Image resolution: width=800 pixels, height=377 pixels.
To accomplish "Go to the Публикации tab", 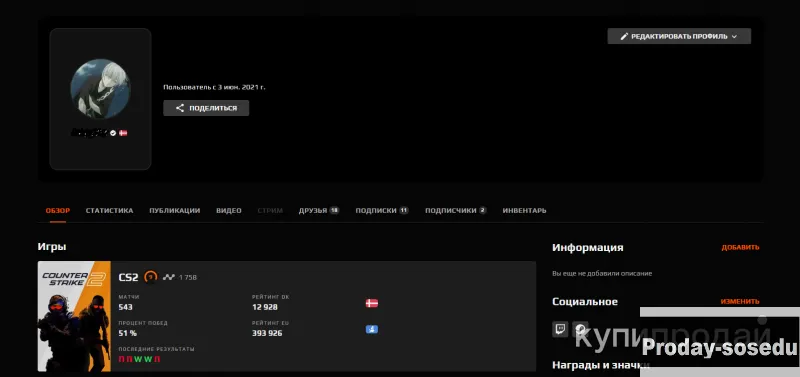I will coord(174,211).
